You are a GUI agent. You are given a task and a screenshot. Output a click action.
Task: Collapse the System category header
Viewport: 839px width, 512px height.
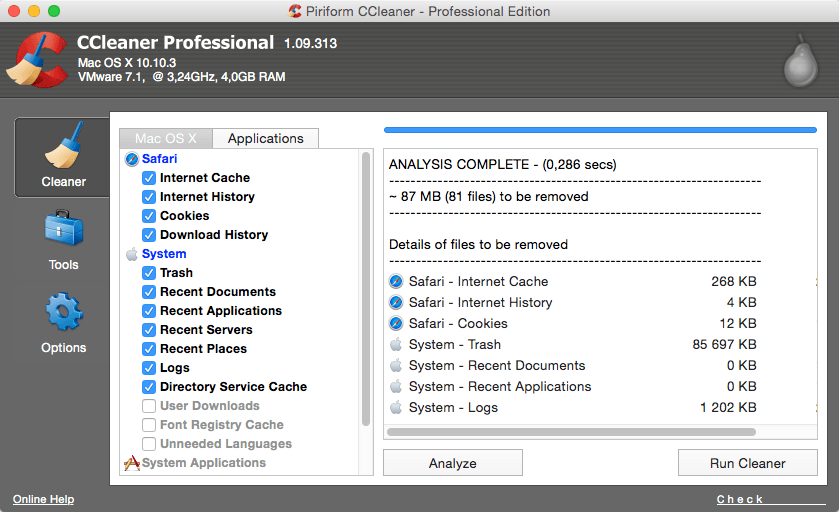pyautogui.click(x=163, y=254)
